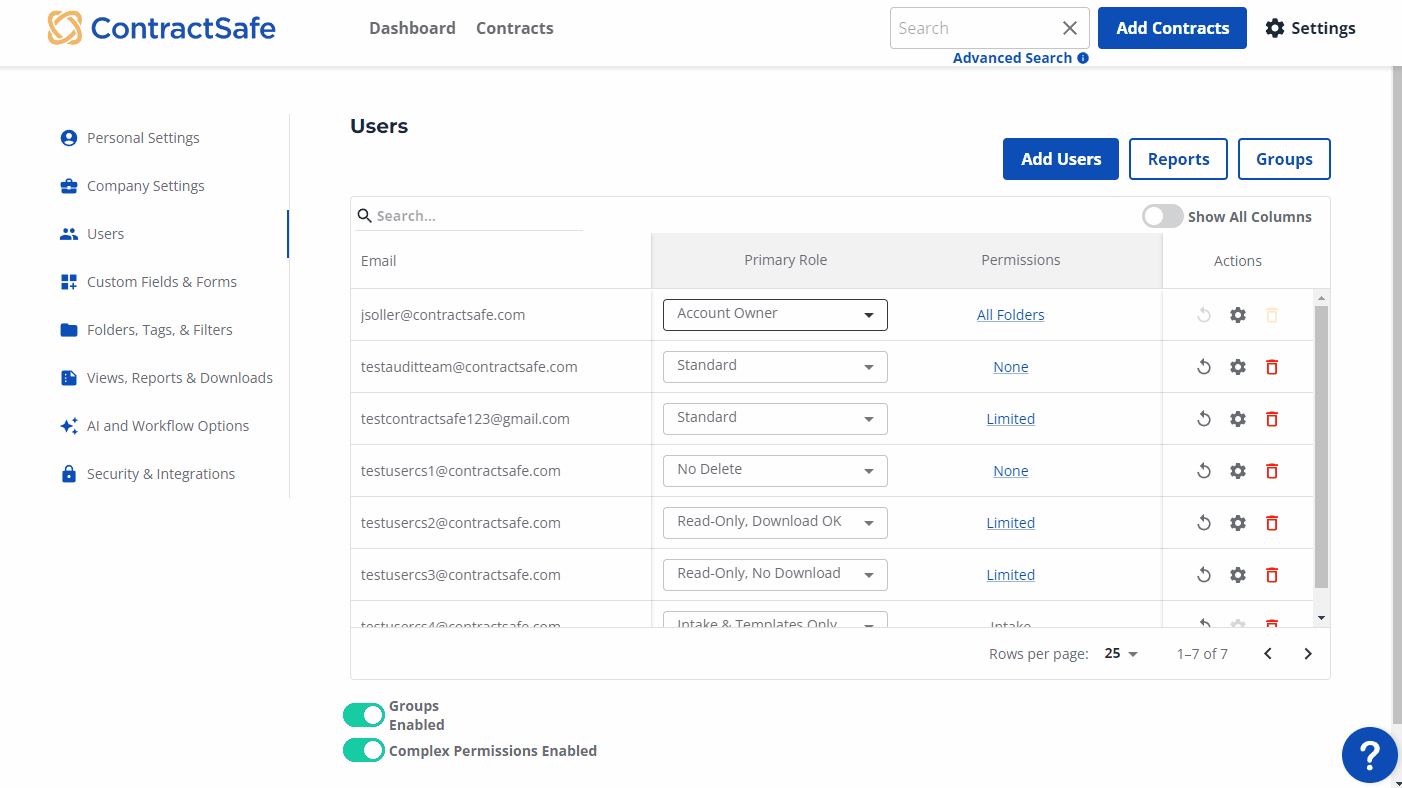Click the Advanced Search info icon

[1082, 58]
